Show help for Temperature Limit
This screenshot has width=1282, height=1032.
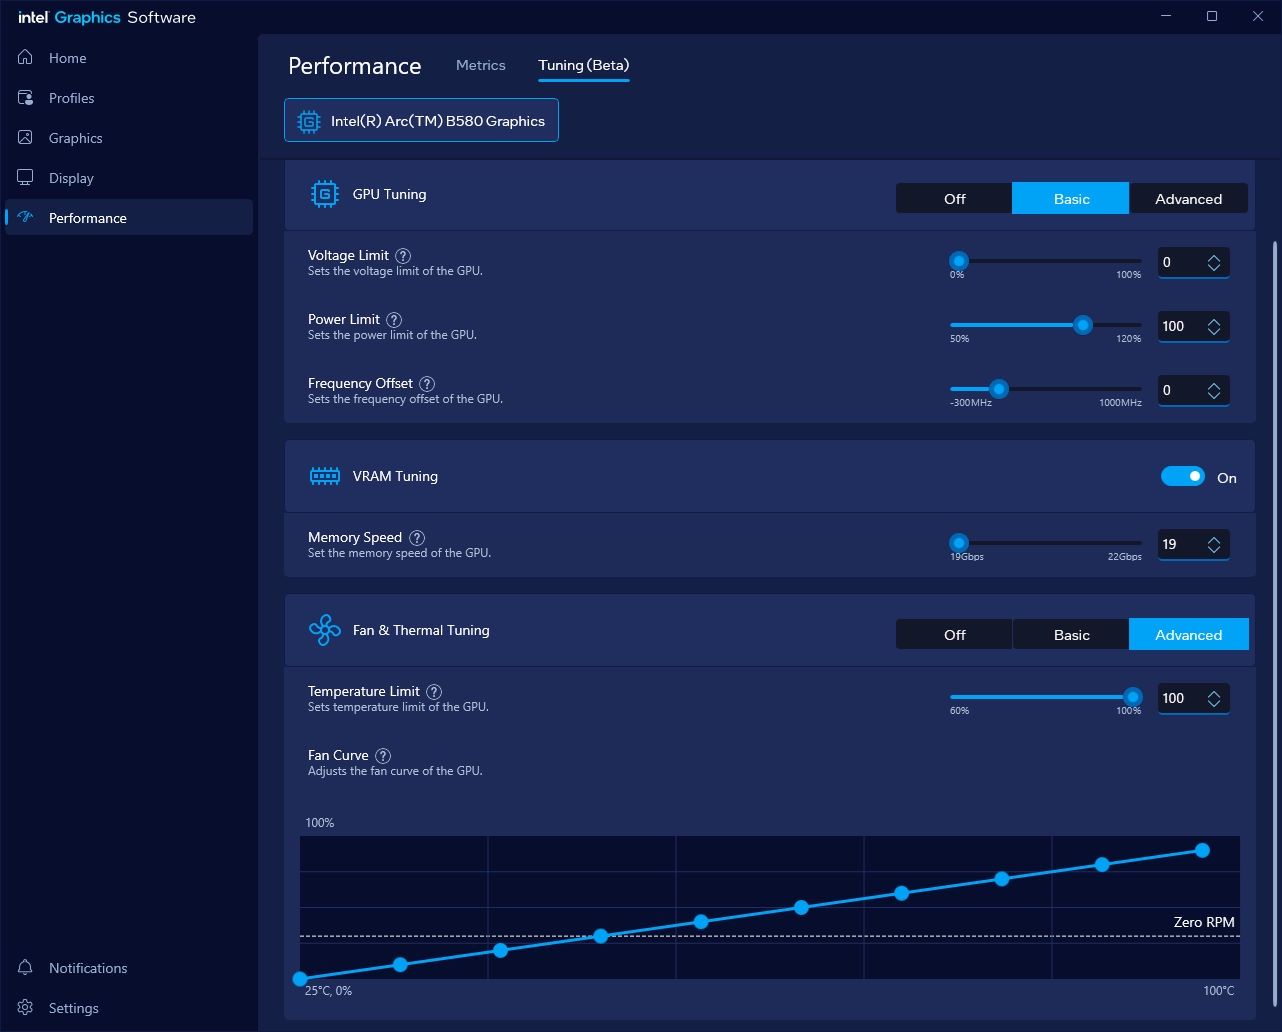pos(434,692)
